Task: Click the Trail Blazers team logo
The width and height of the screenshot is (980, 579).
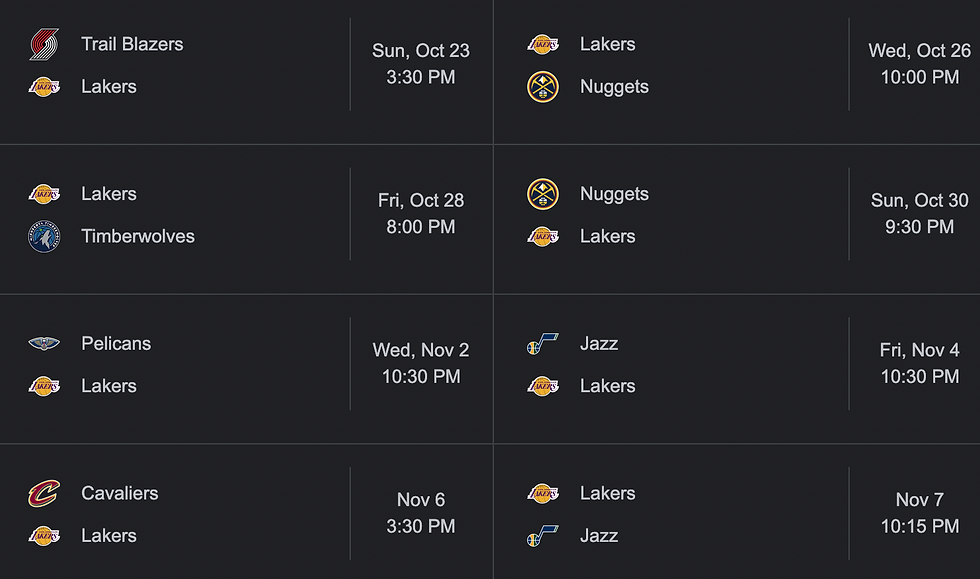Action: click(44, 44)
